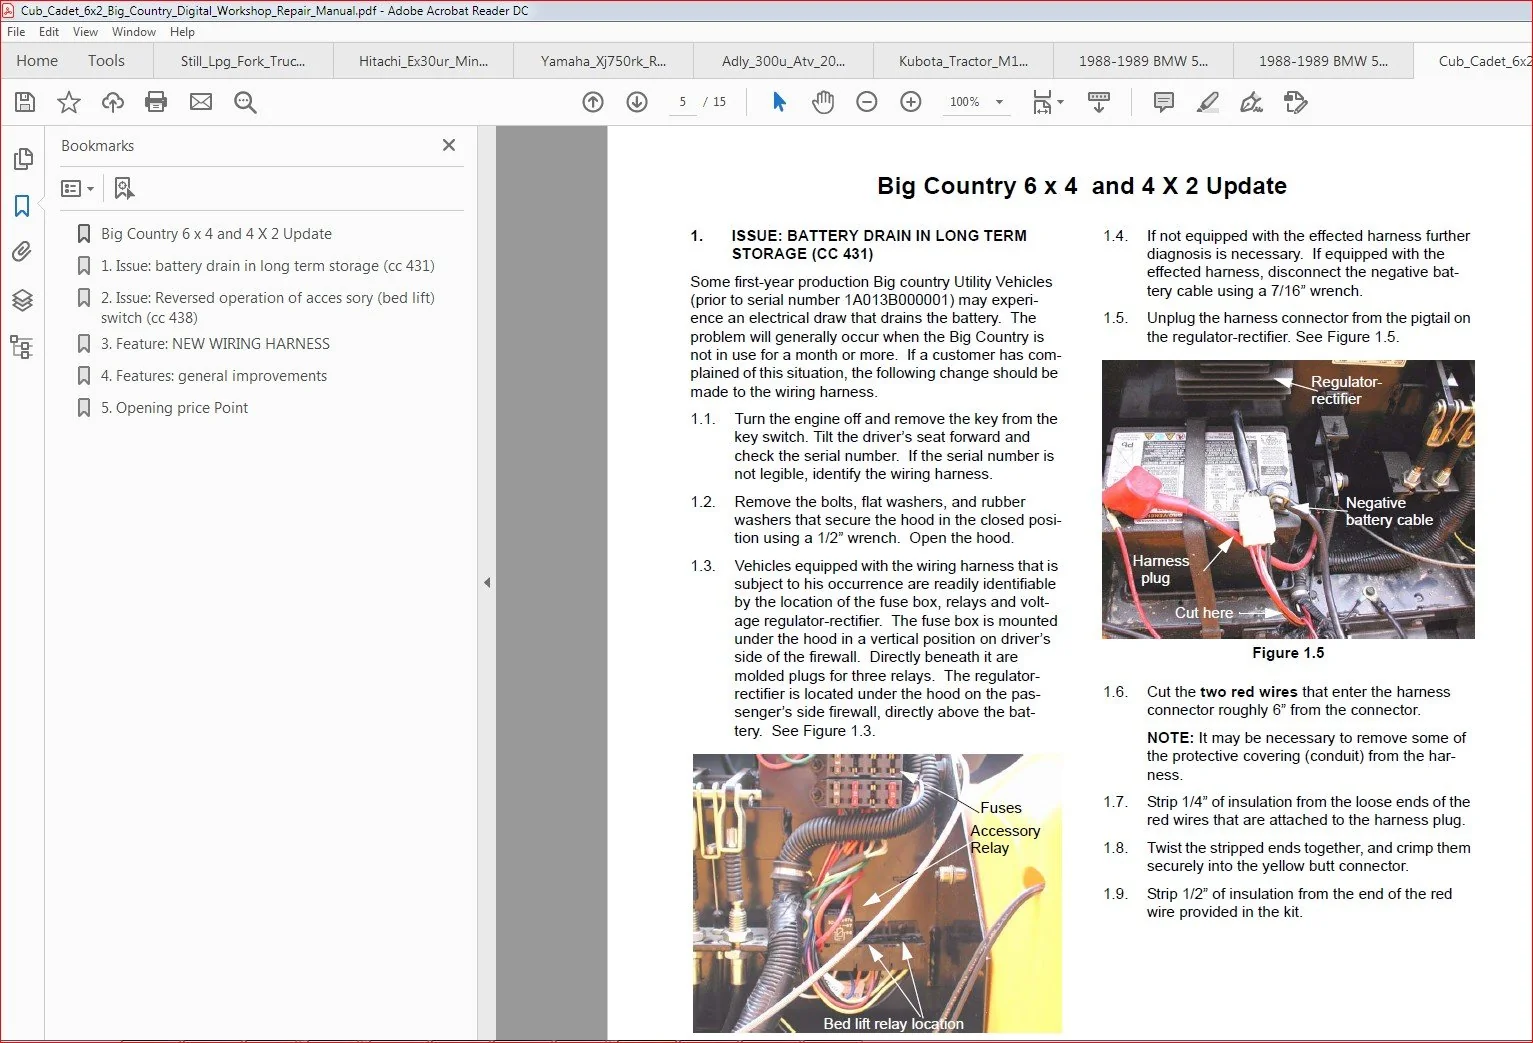Select the Cub_Cadet_6x2 document tab
The width and height of the screenshot is (1533, 1043).
1474,61
